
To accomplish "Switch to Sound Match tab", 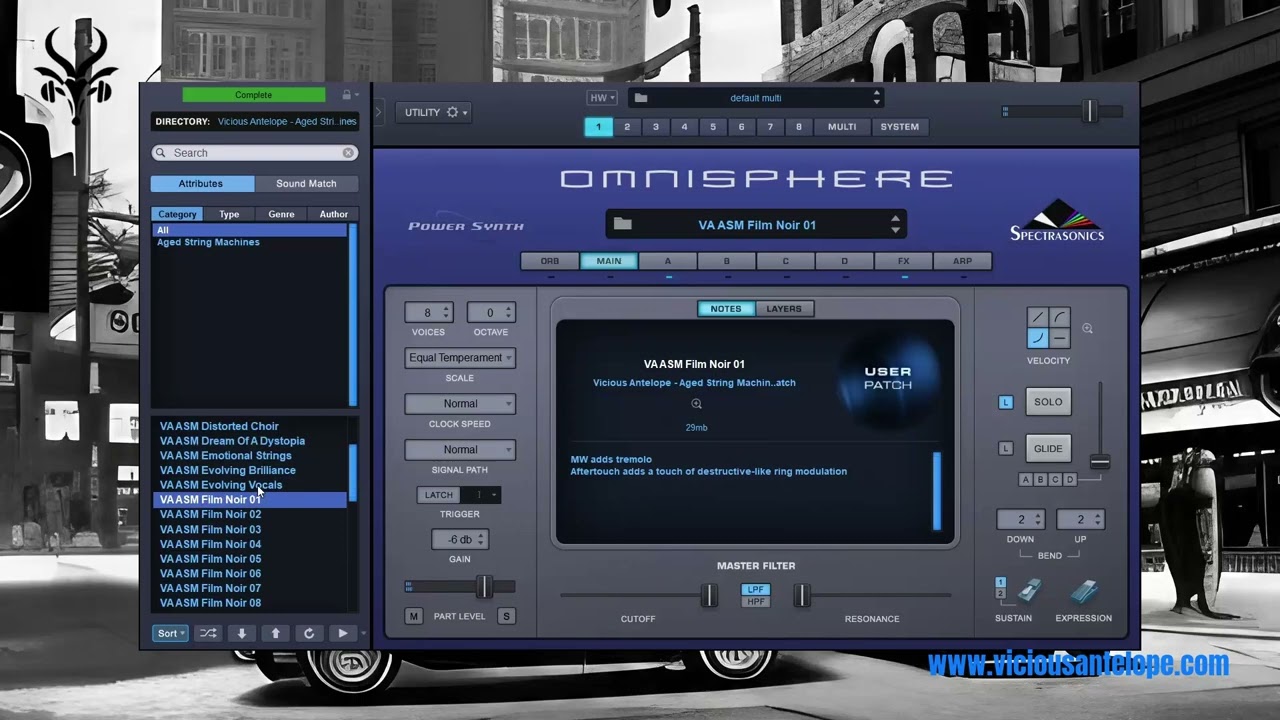I will (306, 184).
